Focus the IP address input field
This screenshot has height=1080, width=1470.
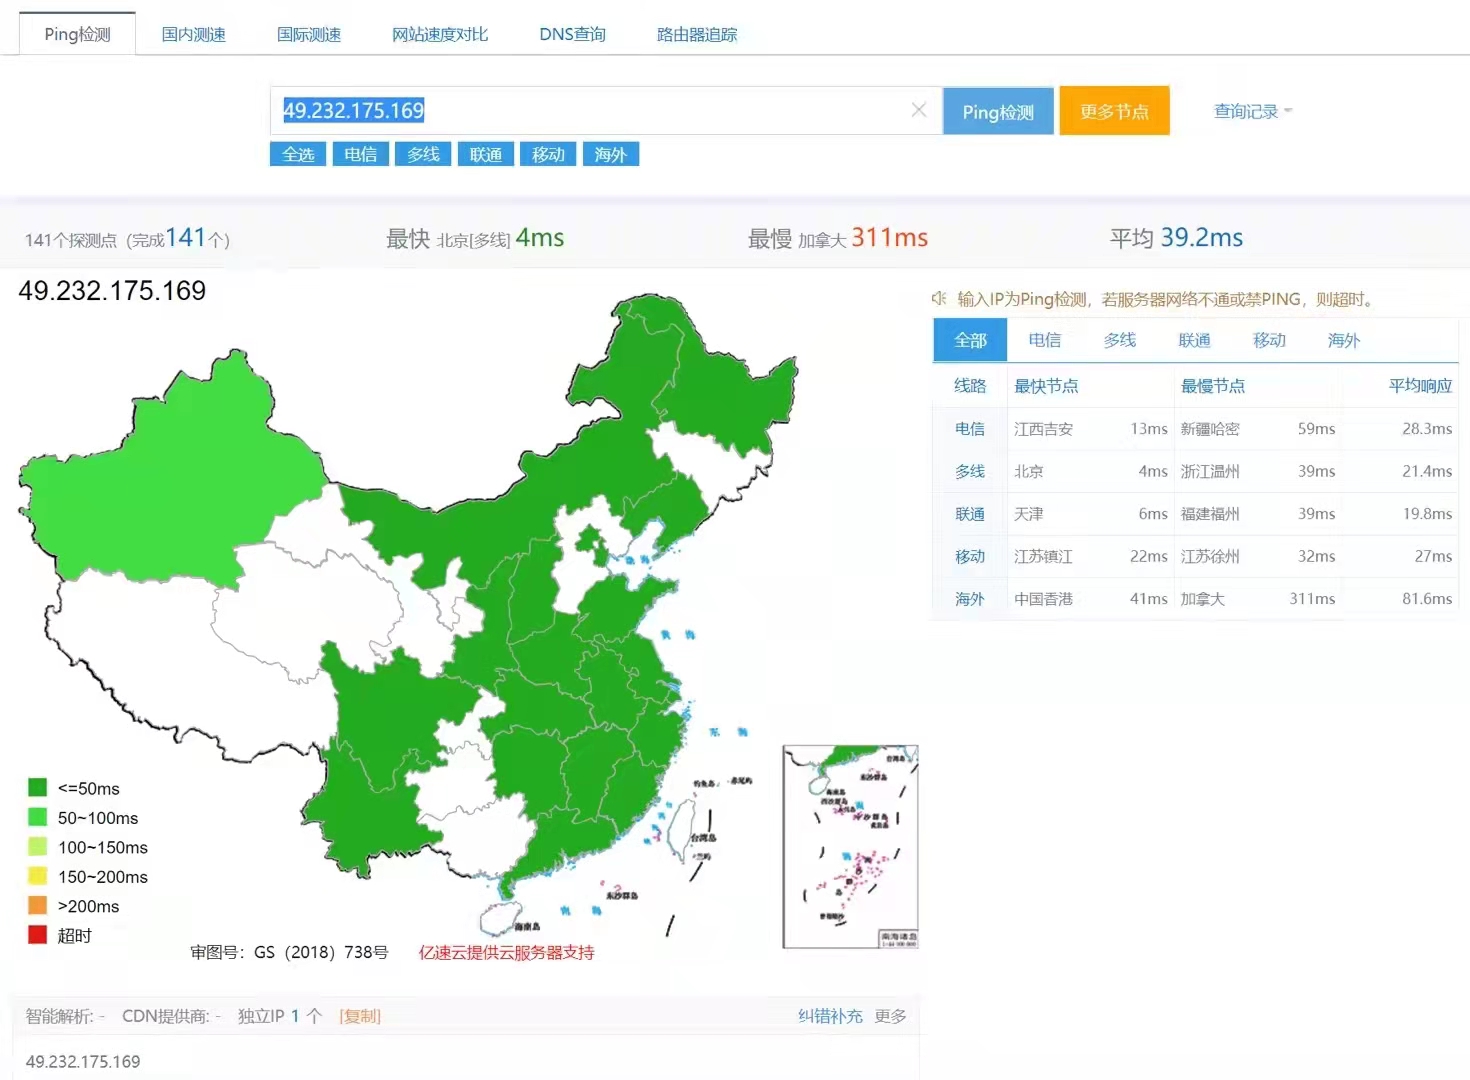(606, 111)
